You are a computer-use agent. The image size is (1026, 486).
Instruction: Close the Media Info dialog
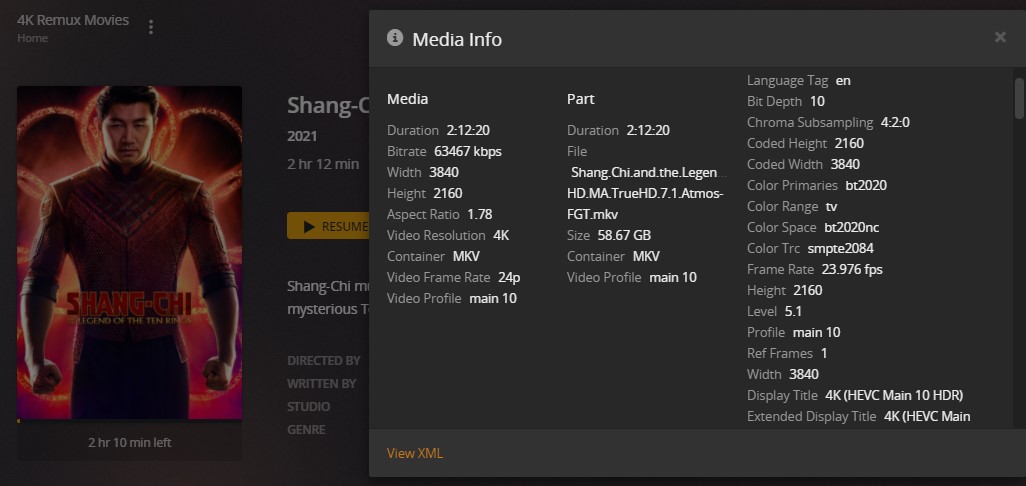1000,37
